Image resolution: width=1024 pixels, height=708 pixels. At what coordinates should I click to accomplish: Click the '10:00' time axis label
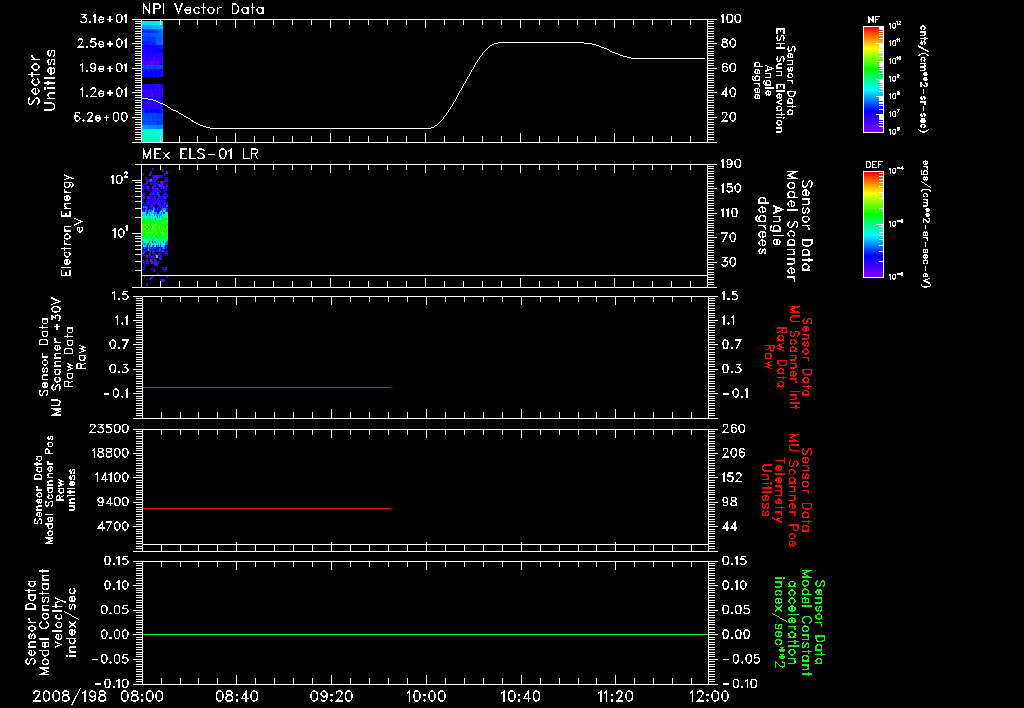[425, 696]
